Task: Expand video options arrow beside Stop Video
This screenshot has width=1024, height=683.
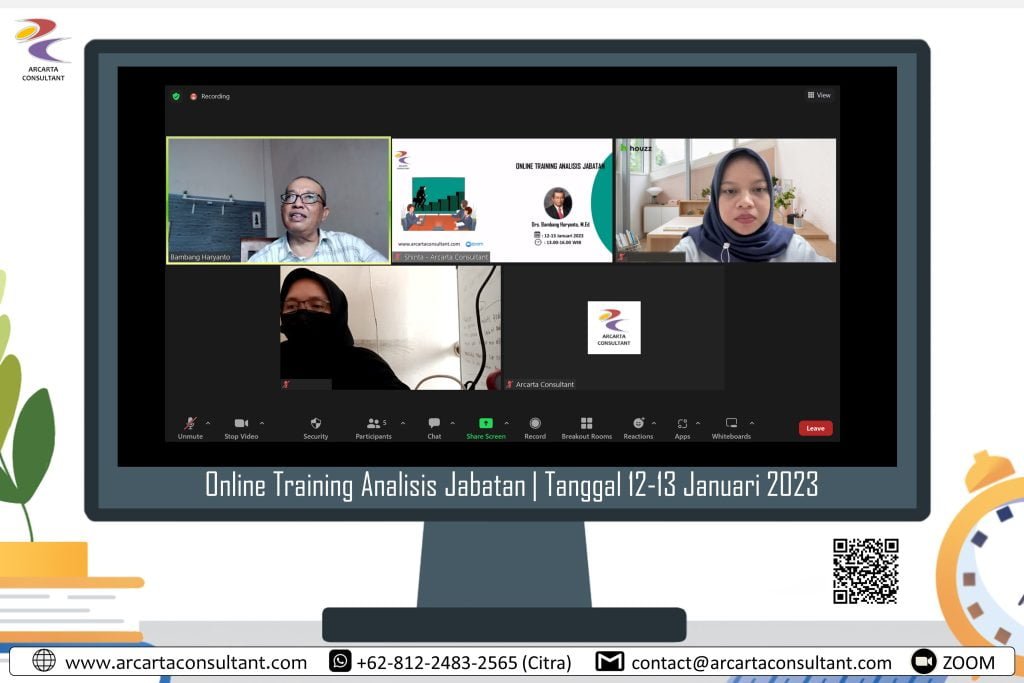Action: coord(262,422)
